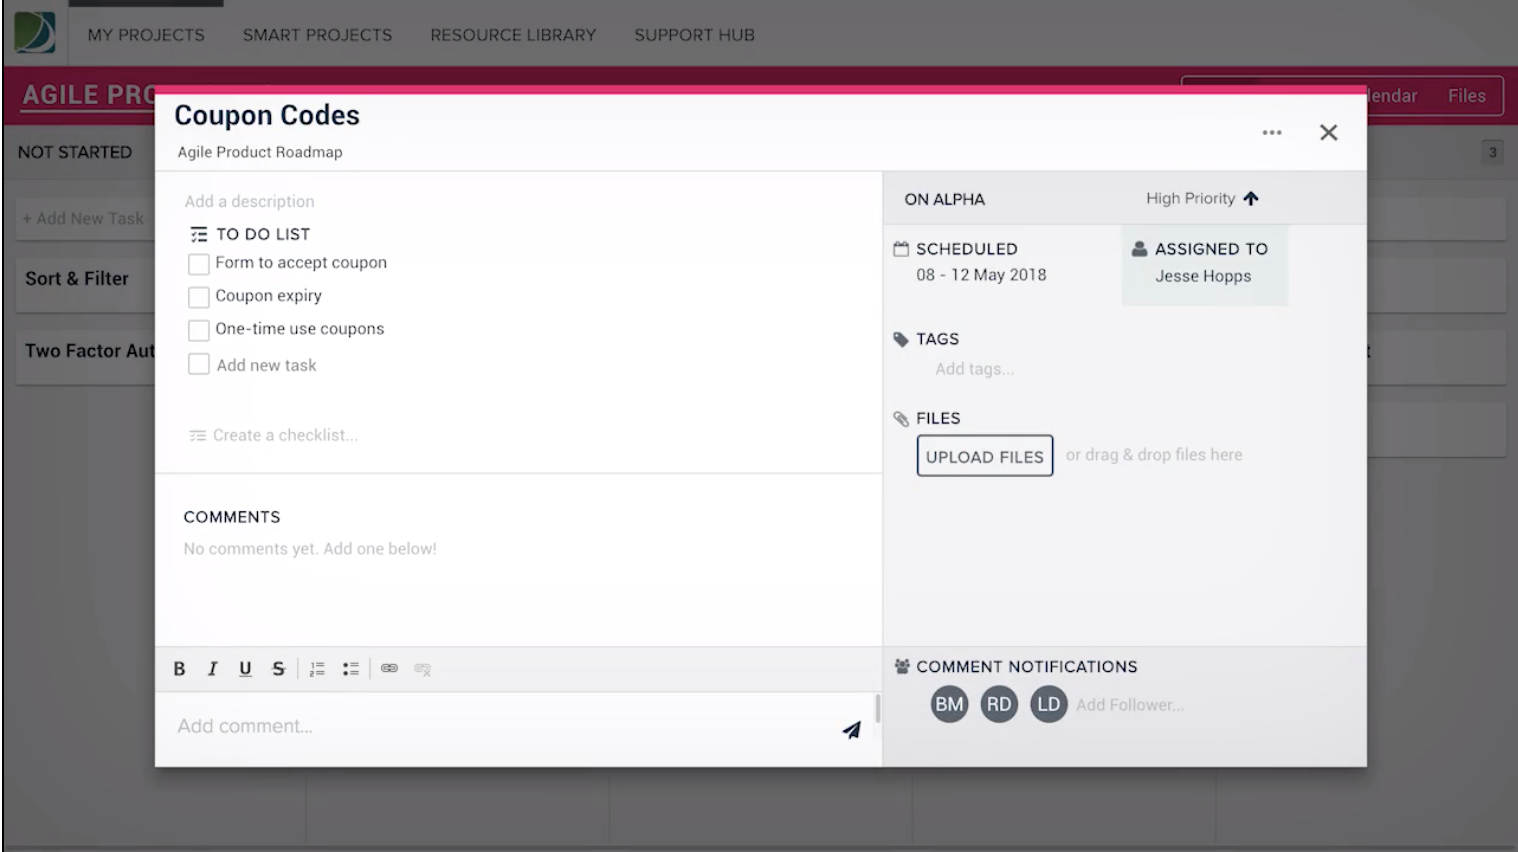This screenshot has width=1518, height=852.
Task: Send comment with paper plane icon
Action: 851,730
